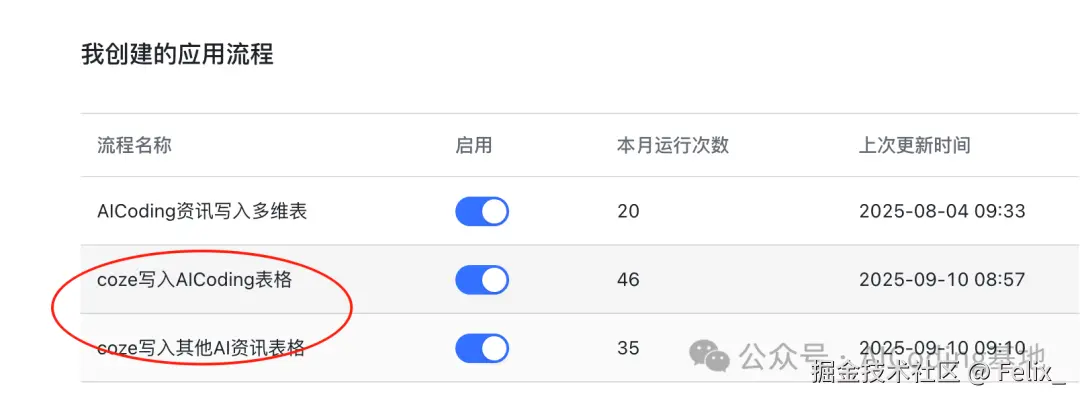Open the coze写入AICoding表格 flow
The height and width of the screenshot is (400, 1080).
195,280
